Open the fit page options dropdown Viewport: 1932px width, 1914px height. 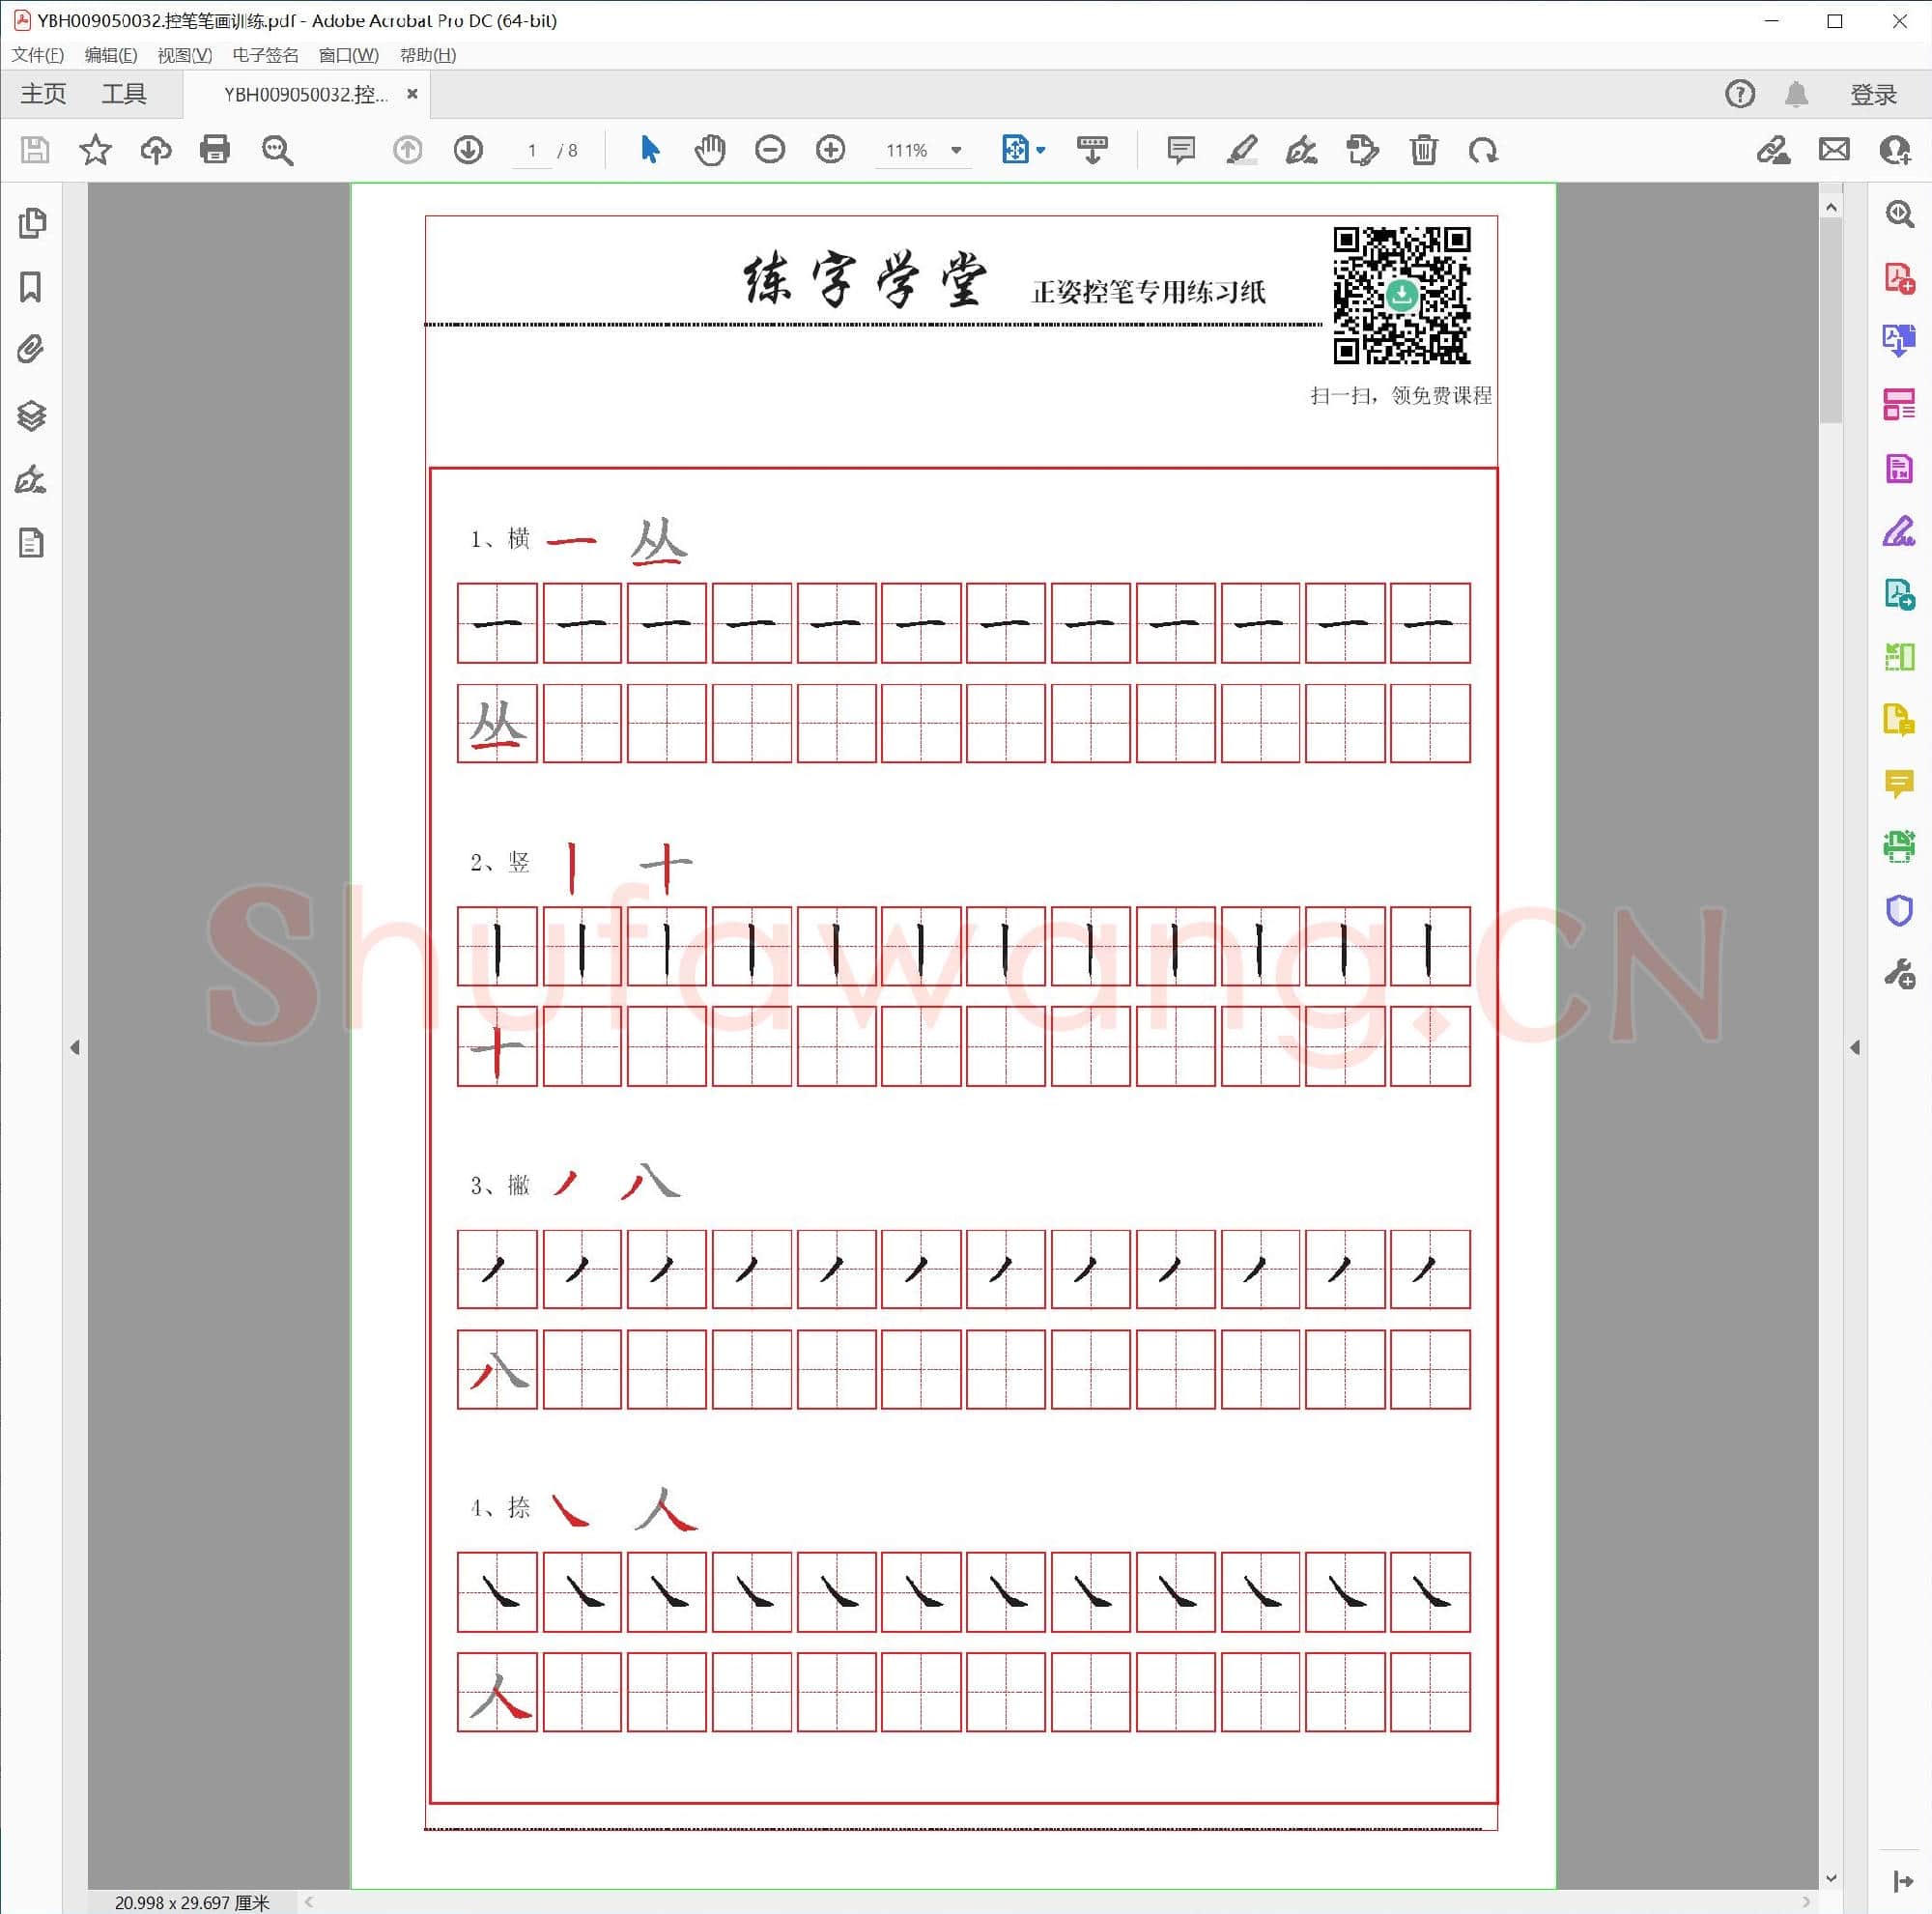(1040, 150)
